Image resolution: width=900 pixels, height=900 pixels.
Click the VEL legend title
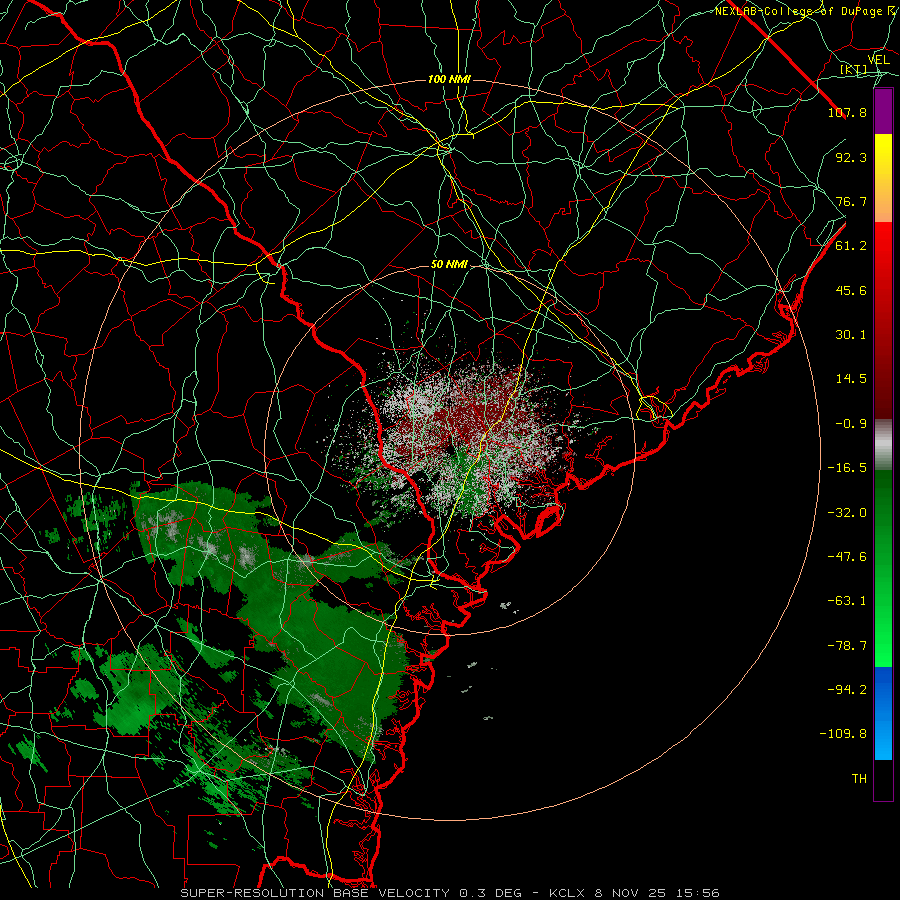878,60
